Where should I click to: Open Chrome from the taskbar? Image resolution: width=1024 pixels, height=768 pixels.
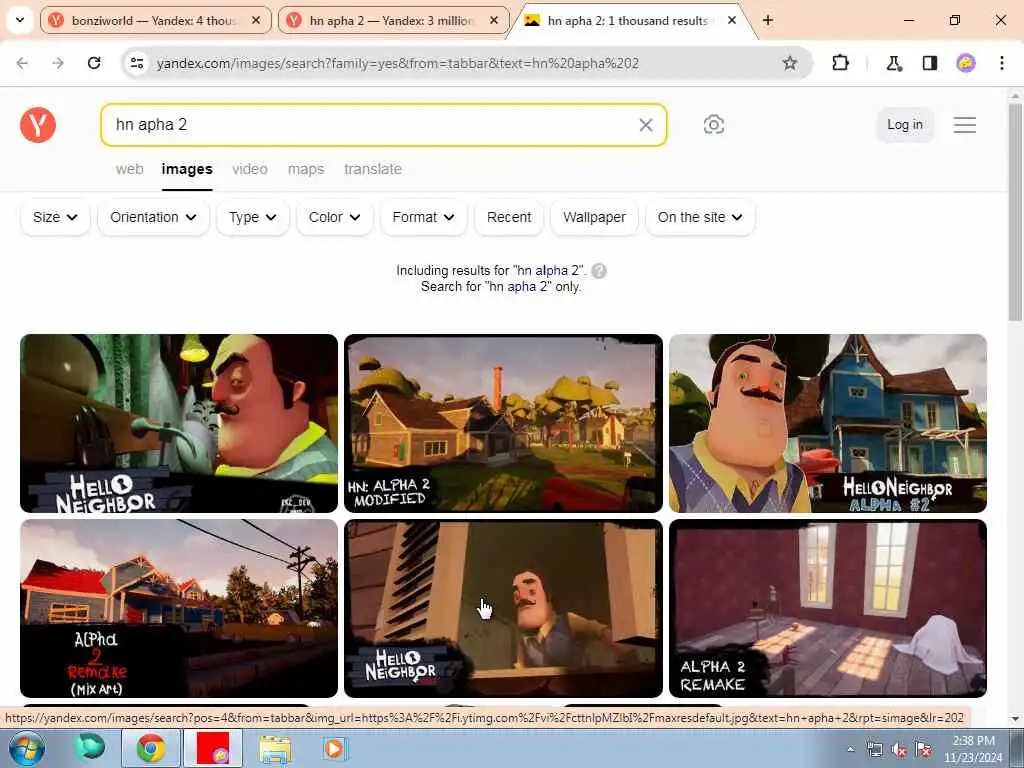point(151,748)
